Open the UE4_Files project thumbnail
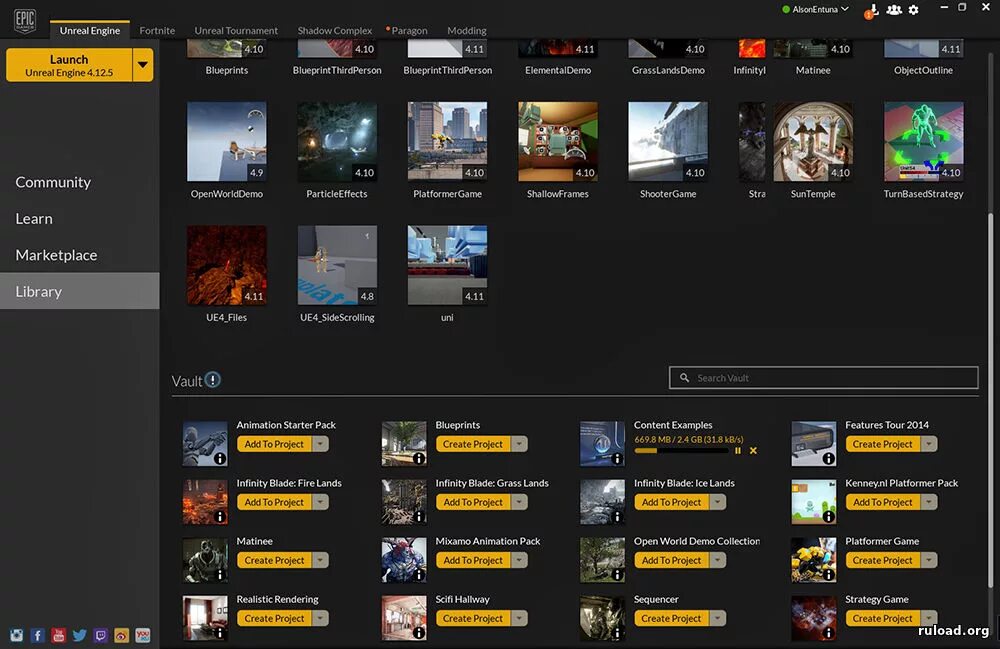This screenshot has width=1000, height=649. tap(226, 265)
